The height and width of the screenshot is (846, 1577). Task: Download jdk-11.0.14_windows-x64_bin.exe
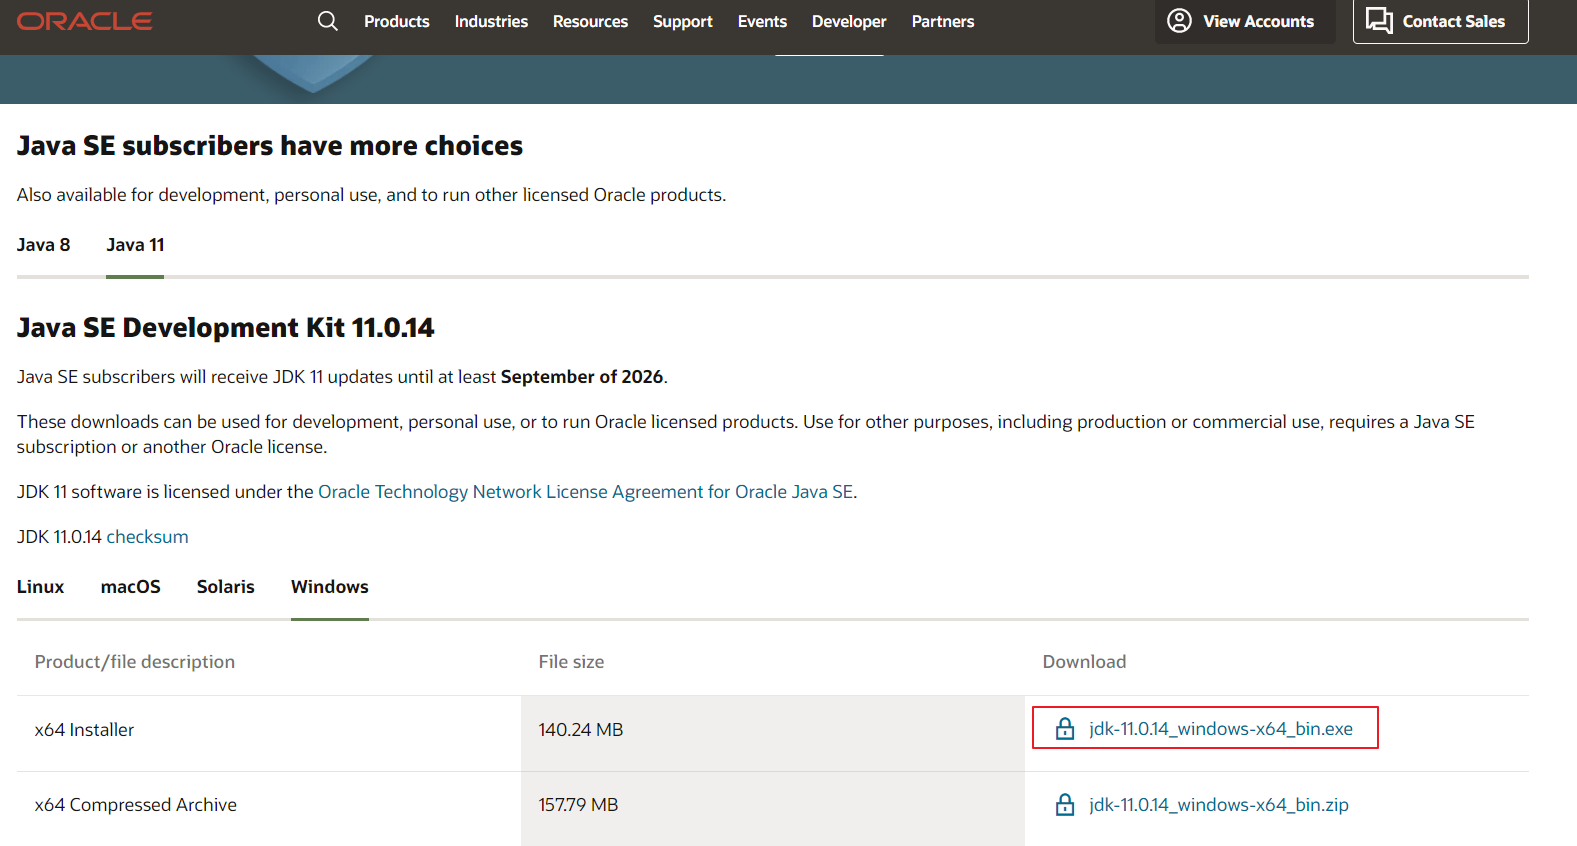[1221, 729]
